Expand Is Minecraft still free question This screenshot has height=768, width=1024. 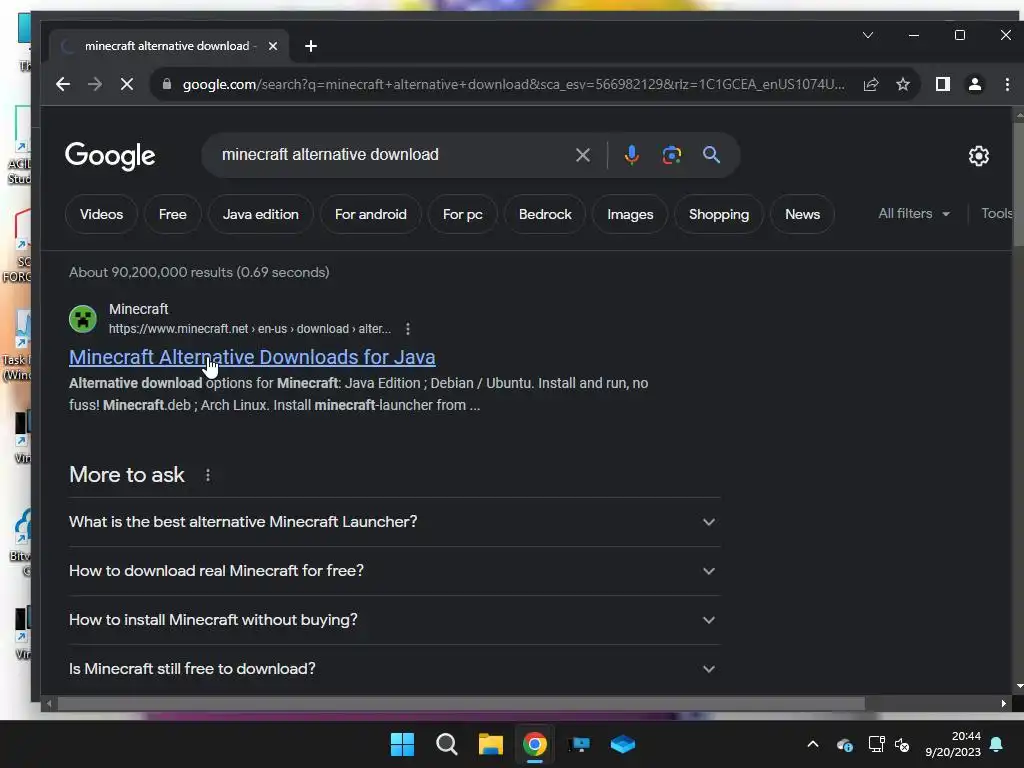coord(394,669)
